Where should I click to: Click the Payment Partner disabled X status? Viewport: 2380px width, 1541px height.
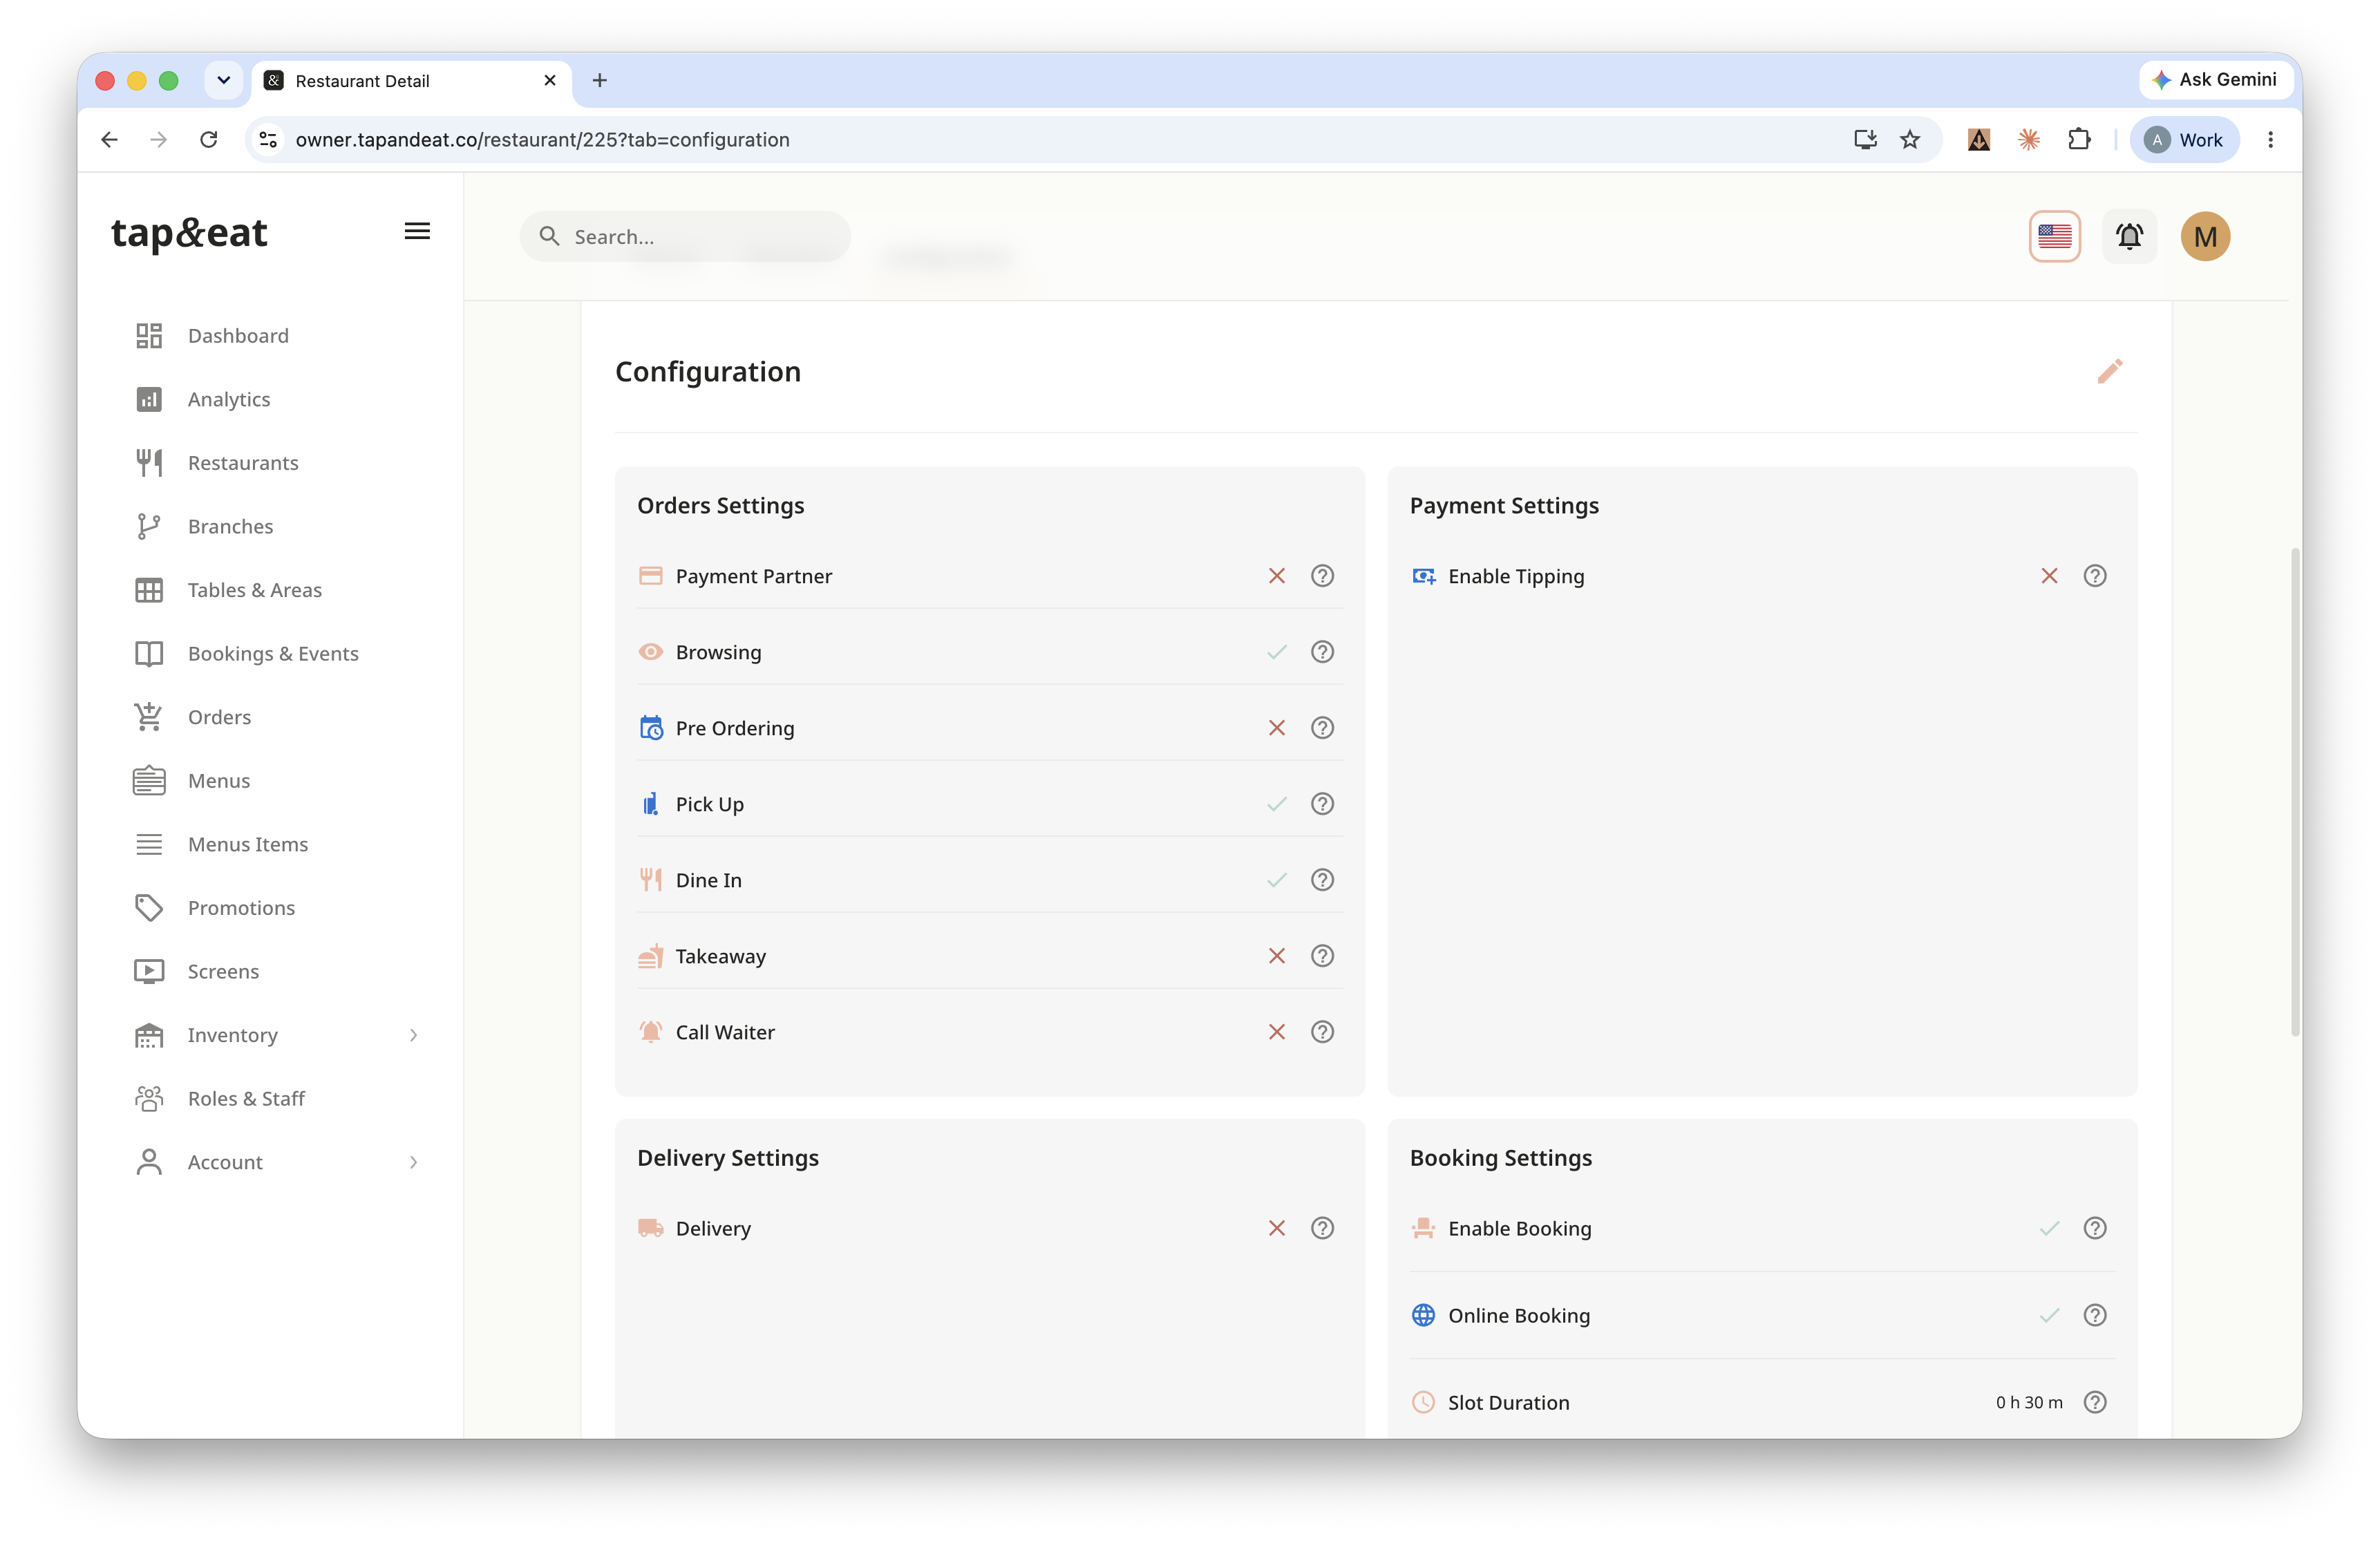[1277, 576]
